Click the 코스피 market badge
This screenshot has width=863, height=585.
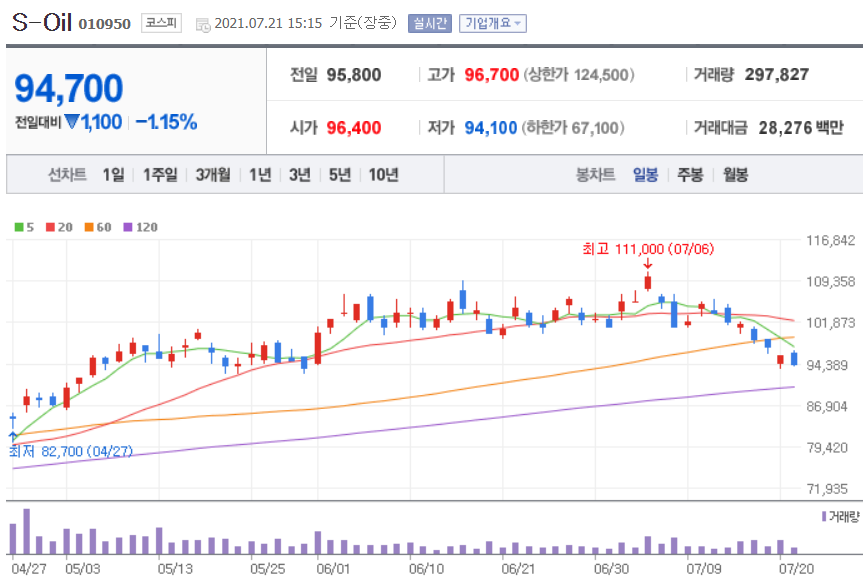pos(161,23)
